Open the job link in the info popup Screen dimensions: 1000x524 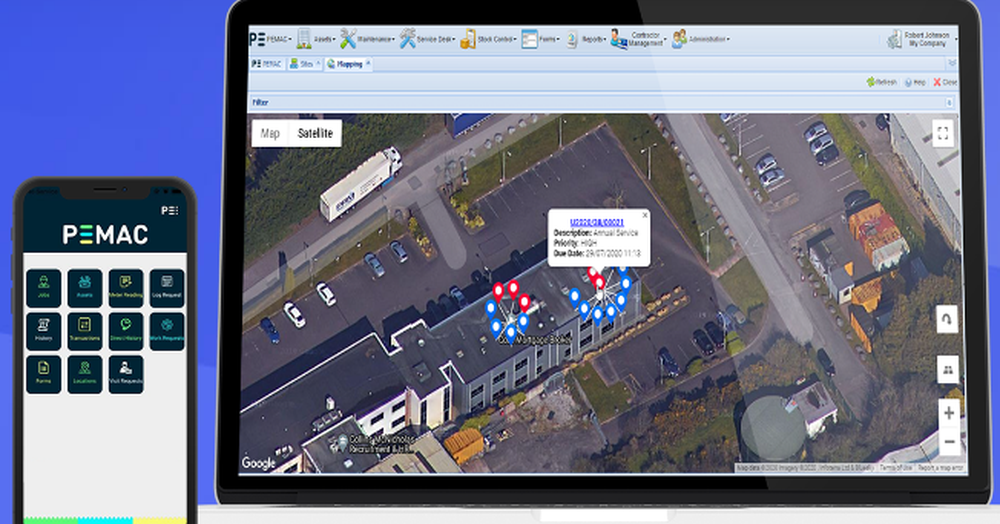tap(597, 222)
